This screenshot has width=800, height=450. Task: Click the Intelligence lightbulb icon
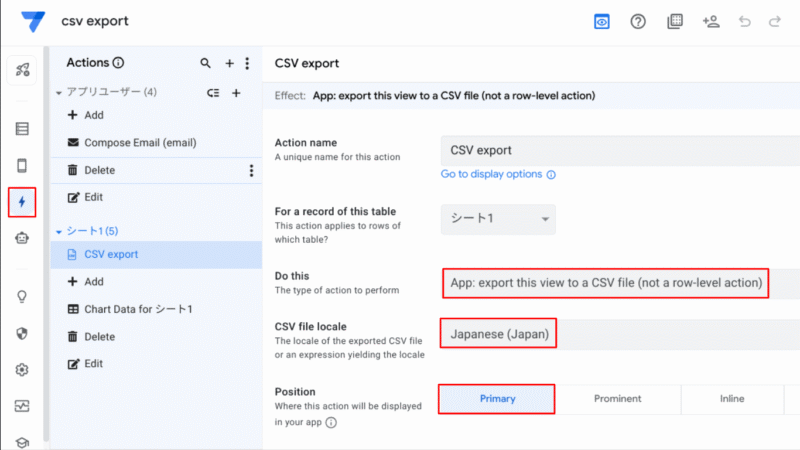22,296
